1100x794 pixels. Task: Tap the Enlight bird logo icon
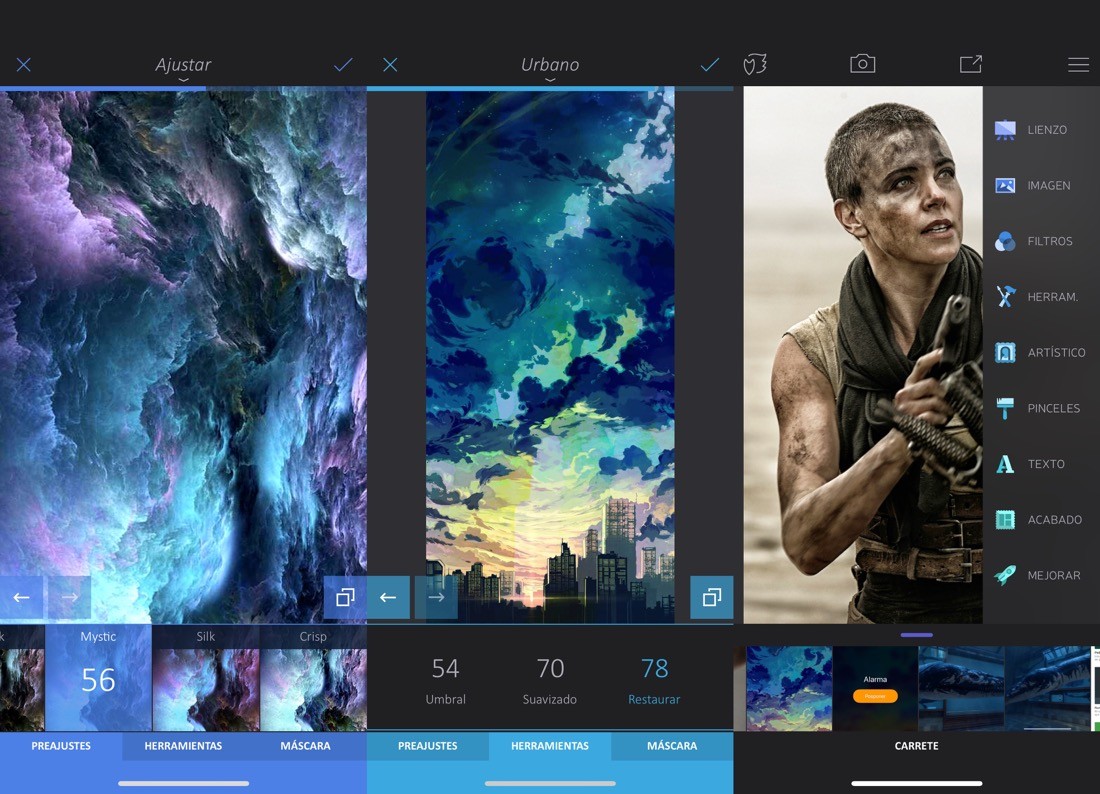(755, 65)
